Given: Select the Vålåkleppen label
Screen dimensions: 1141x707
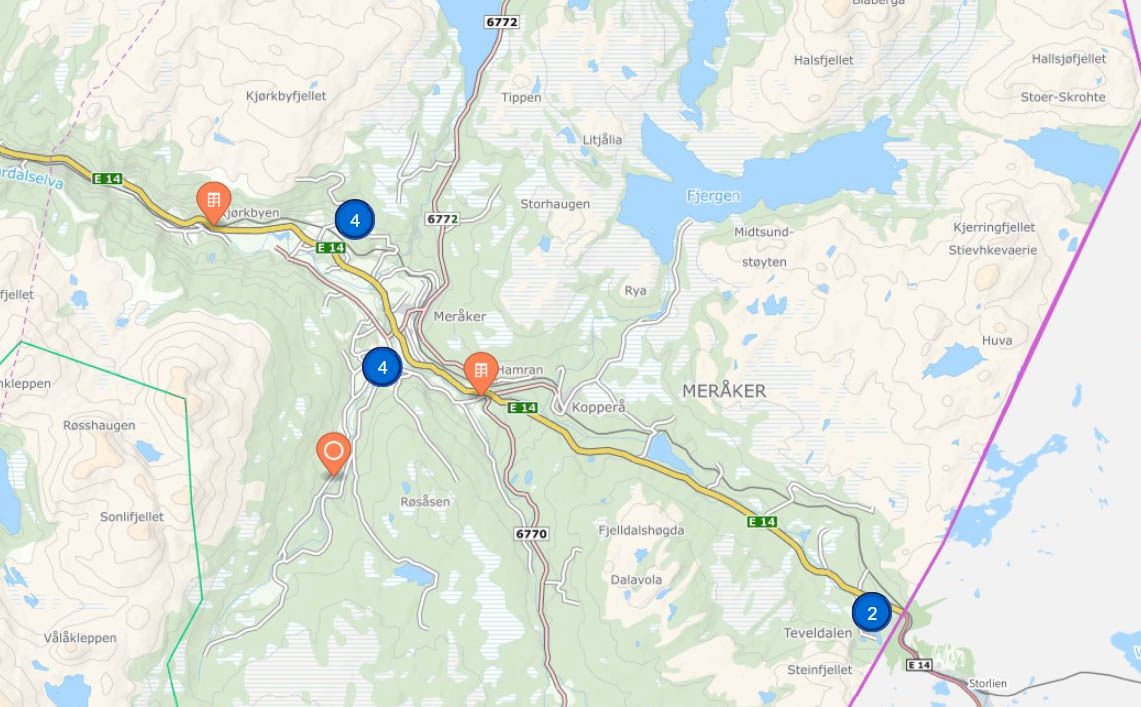Looking at the screenshot, I should coord(80,638).
